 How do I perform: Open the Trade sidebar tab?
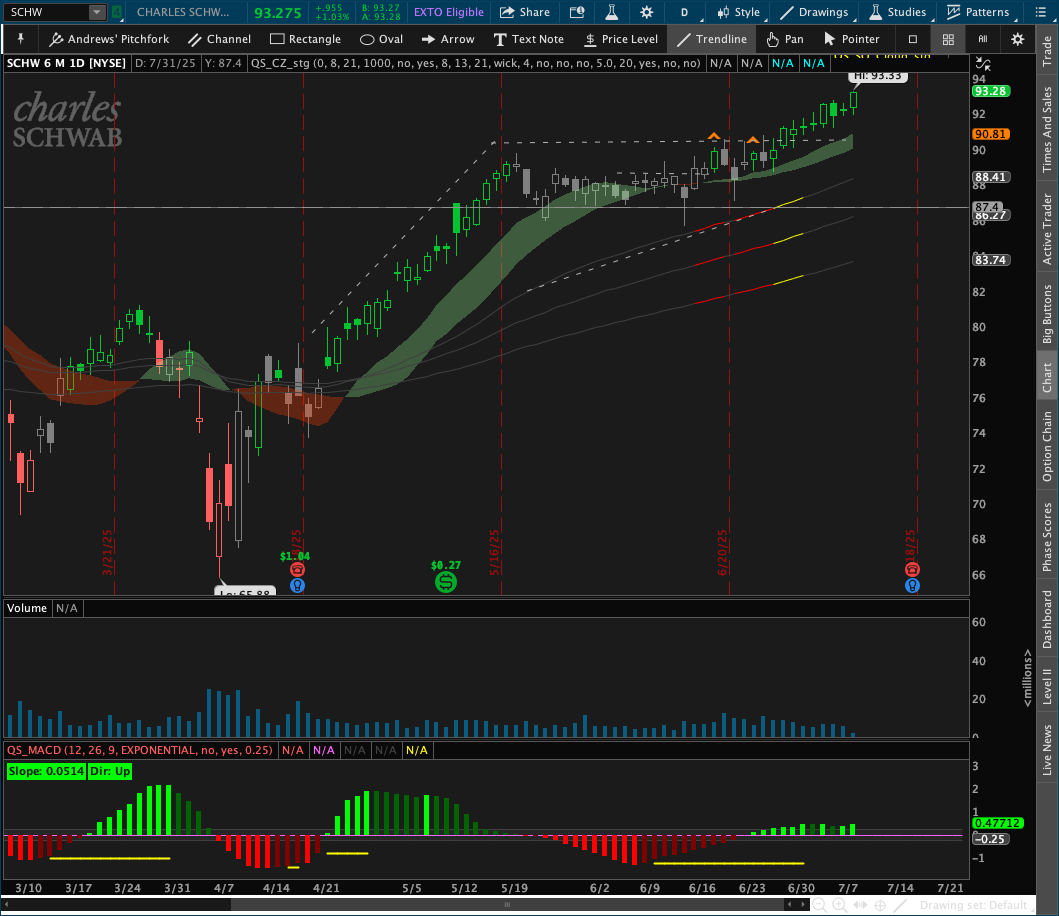(1048, 51)
